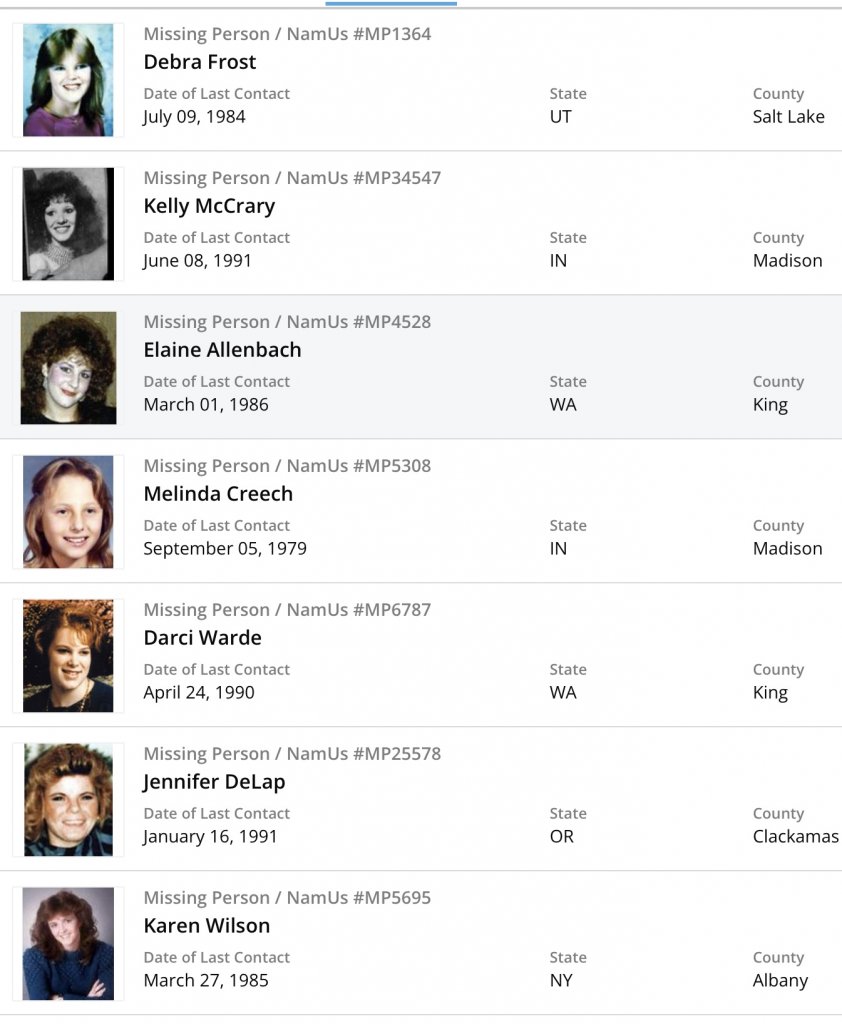Select the Elaine Allenbach photo thumbnail
This screenshot has width=842, height=1024.
pyautogui.click(x=68, y=368)
